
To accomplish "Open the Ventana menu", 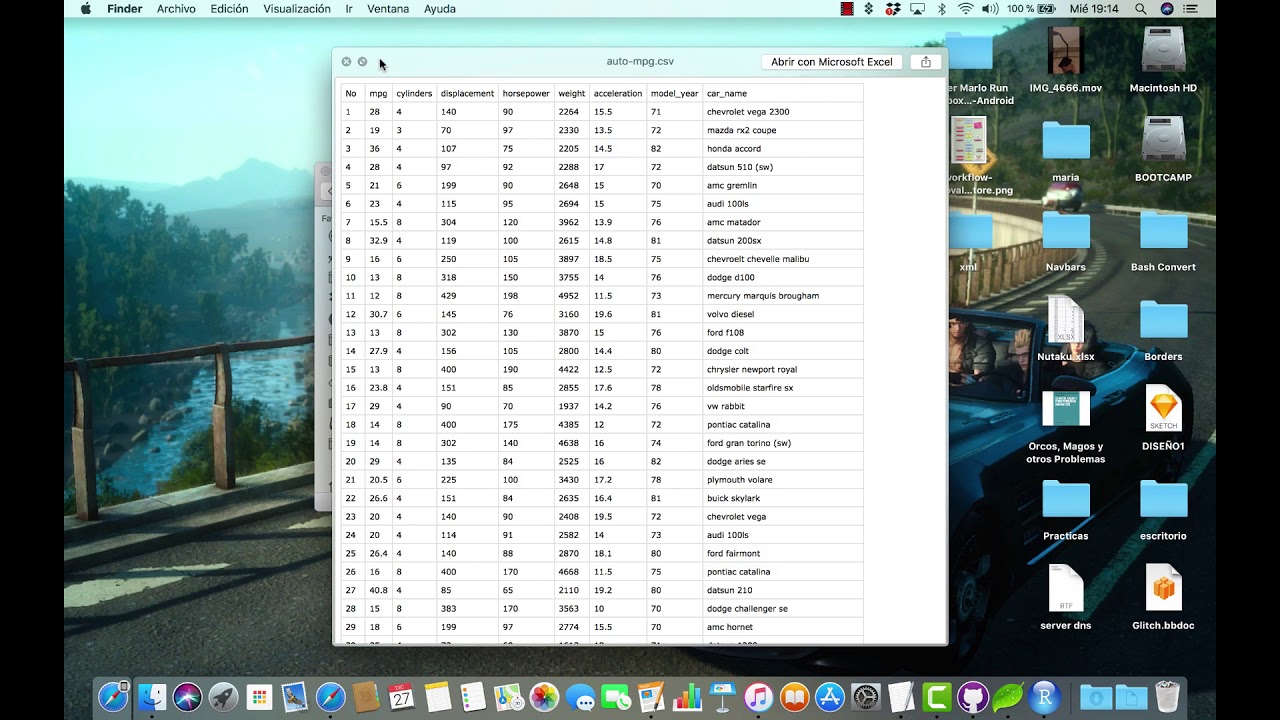I will click(x=388, y=9).
